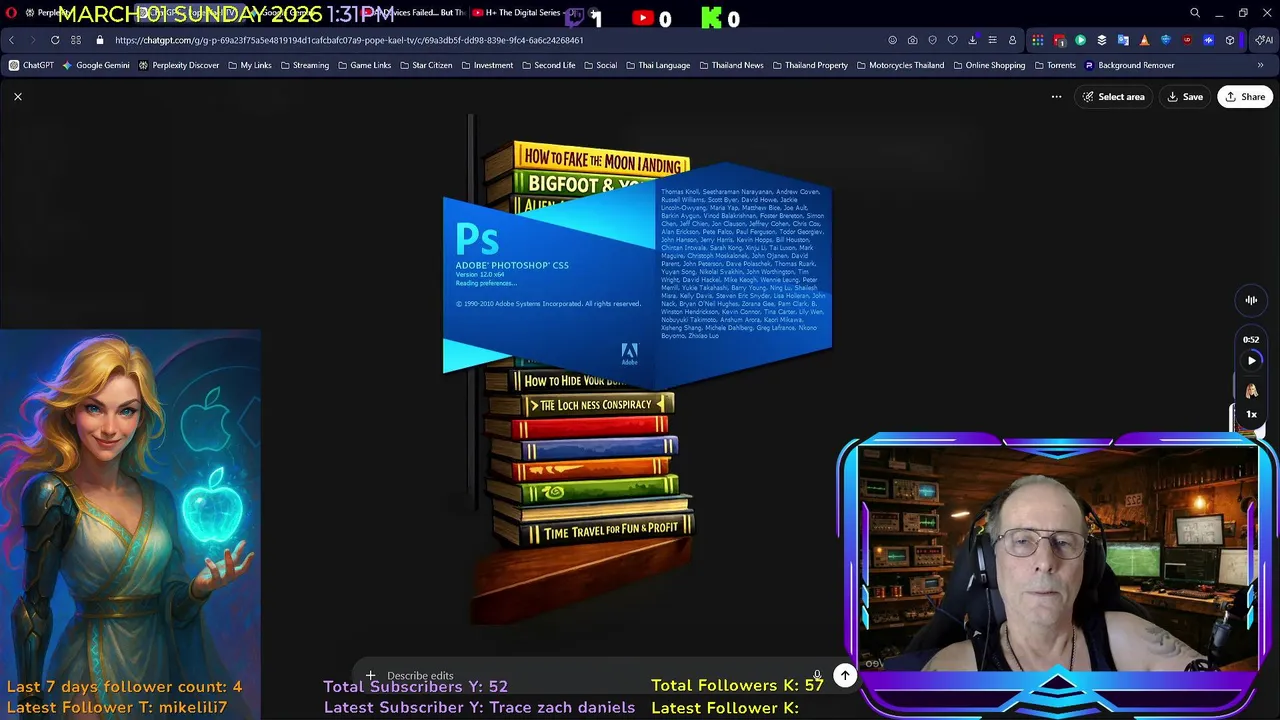Click the chatgpt.com URL address bar
Screen dimensions: 1280x720
click(349, 40)
